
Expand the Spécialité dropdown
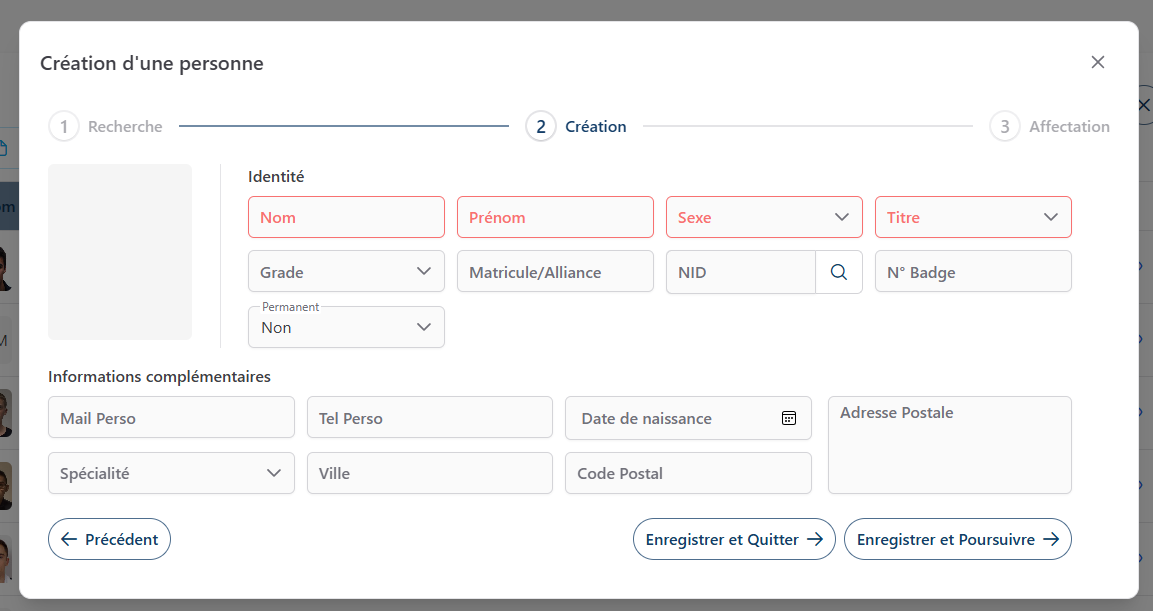171,473
